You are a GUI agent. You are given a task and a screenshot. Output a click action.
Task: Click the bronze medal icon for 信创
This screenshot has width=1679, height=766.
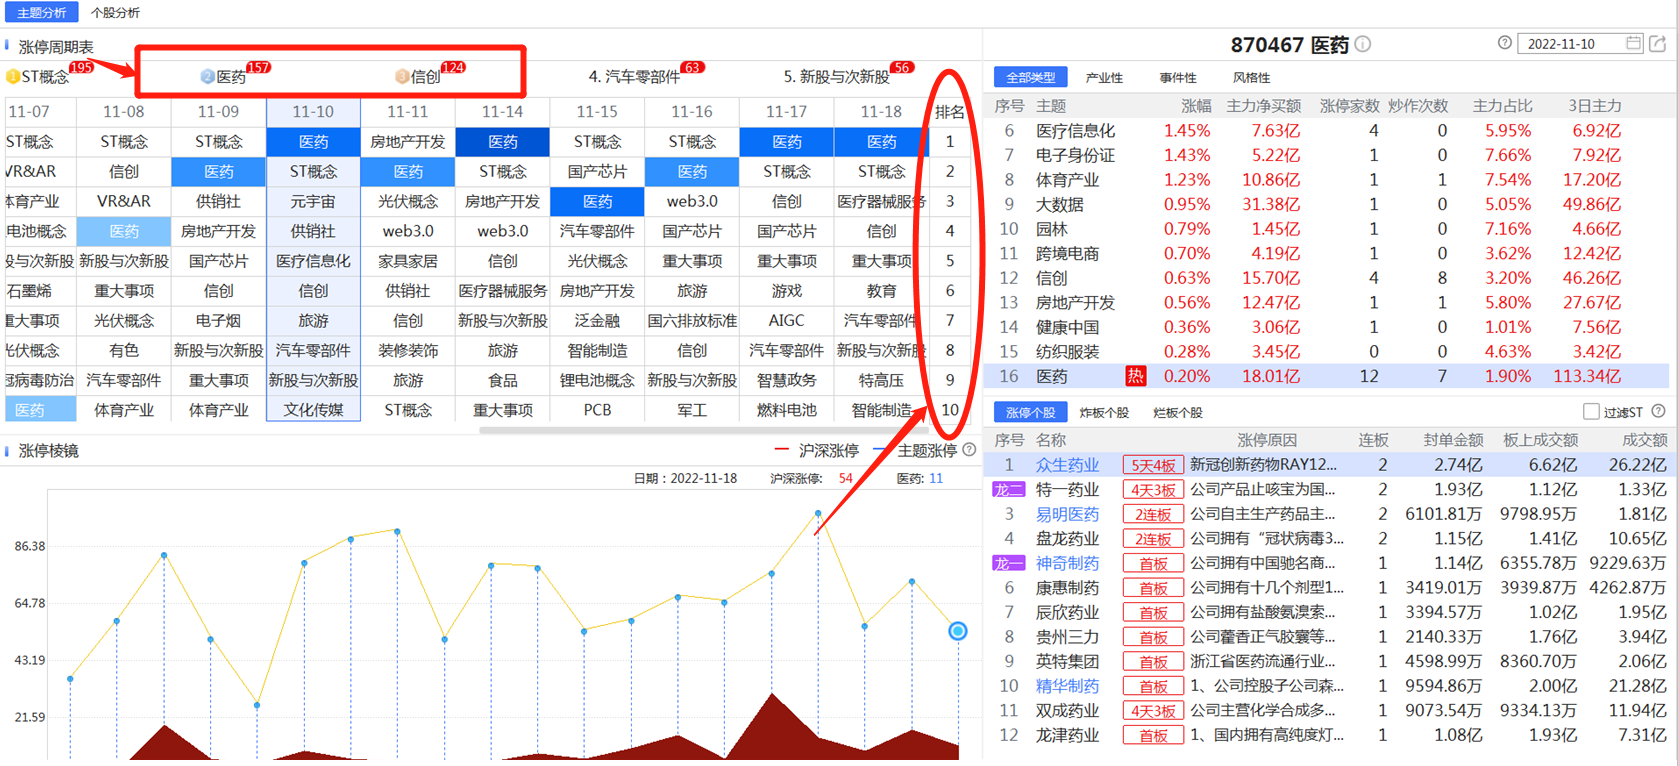(402, 76)
